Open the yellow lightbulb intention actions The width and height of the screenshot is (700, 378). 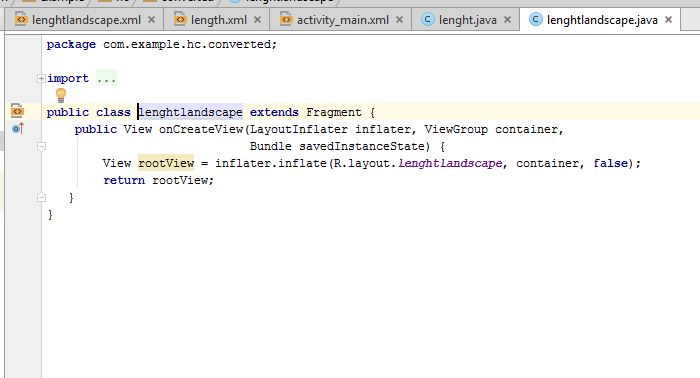coord(61,95)
